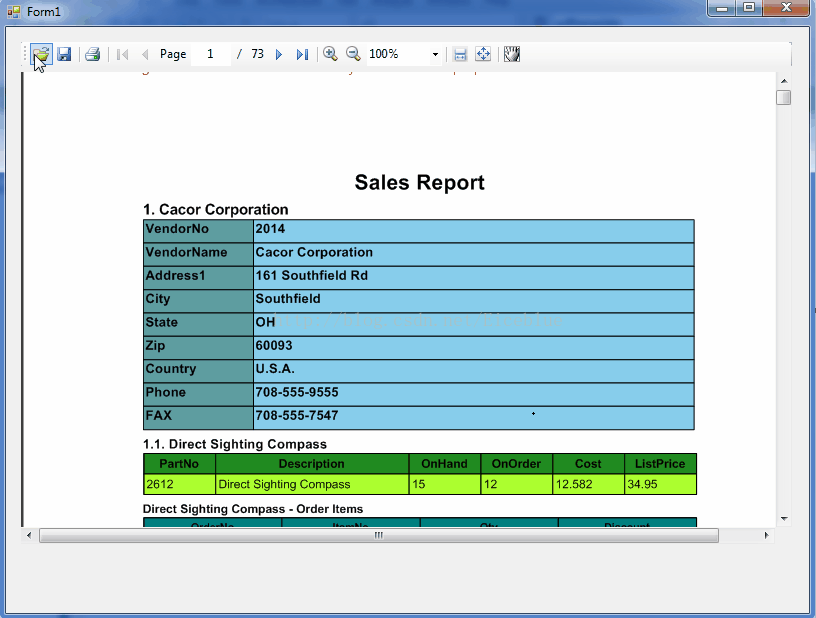Fit page width icon in toolbar
This screenshot has height=618, width=816.
click(x=460, y=54)
